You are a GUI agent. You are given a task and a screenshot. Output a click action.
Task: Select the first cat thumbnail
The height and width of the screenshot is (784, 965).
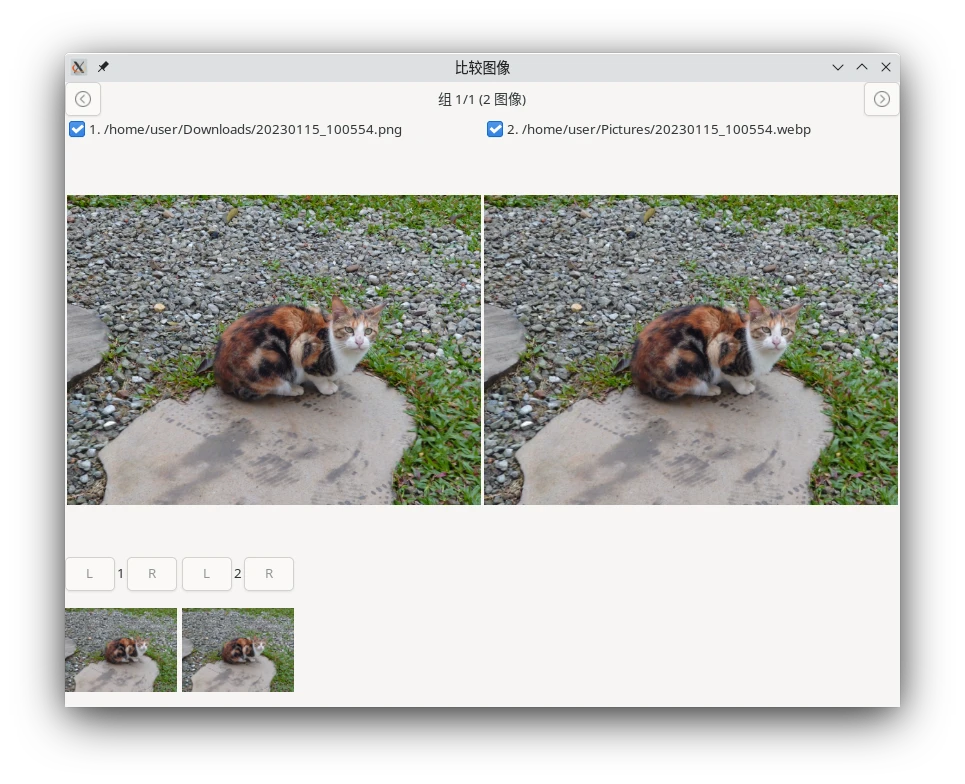[x=121, y=650]
